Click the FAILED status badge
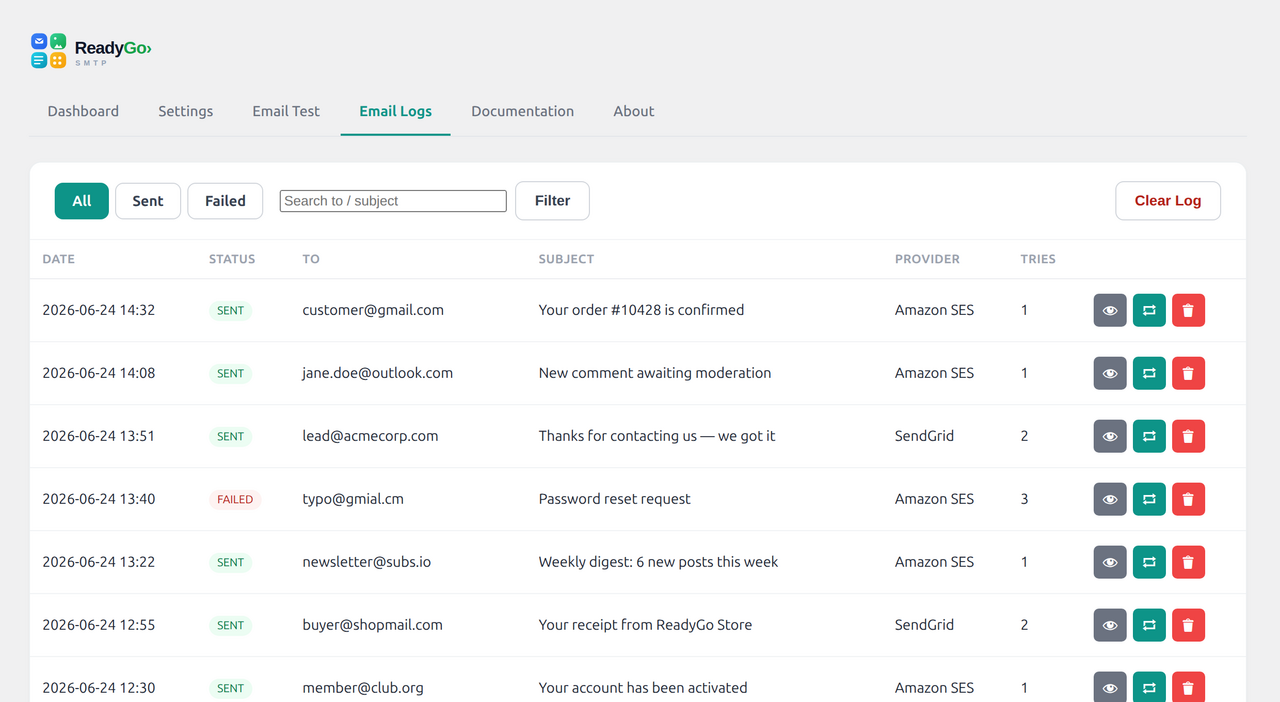1280x702 pixels. [235, 499]
